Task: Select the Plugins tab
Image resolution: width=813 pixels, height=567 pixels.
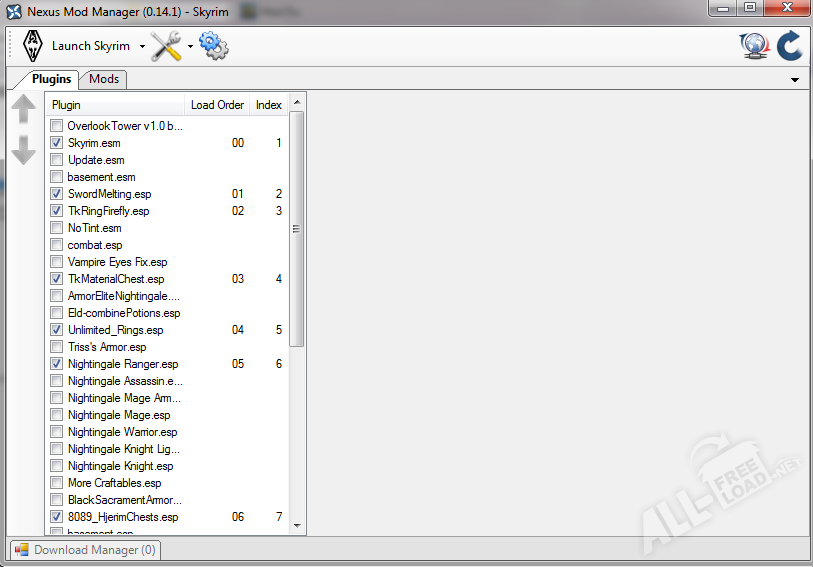Action: click(x=51, y=79)
